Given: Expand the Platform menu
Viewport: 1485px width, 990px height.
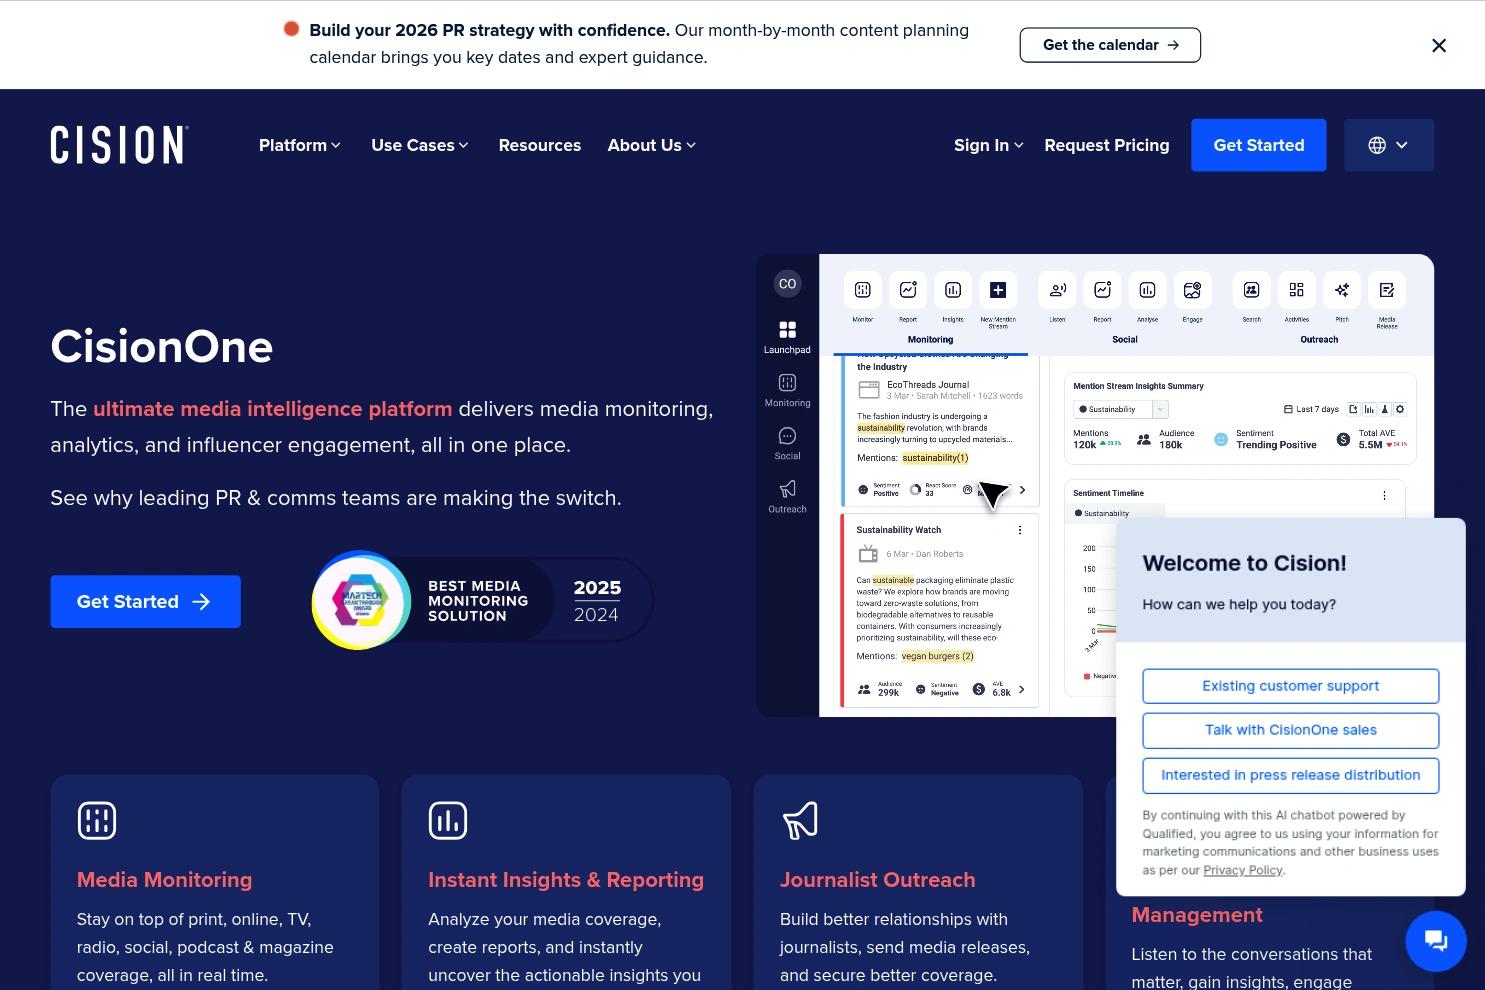Looking at the screenshot, I should click(299, 145).
